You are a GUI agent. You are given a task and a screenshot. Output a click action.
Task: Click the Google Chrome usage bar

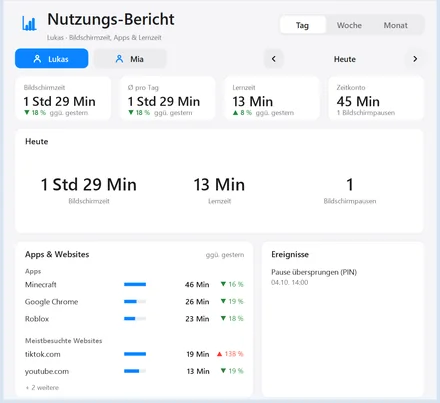click(135, 302)
